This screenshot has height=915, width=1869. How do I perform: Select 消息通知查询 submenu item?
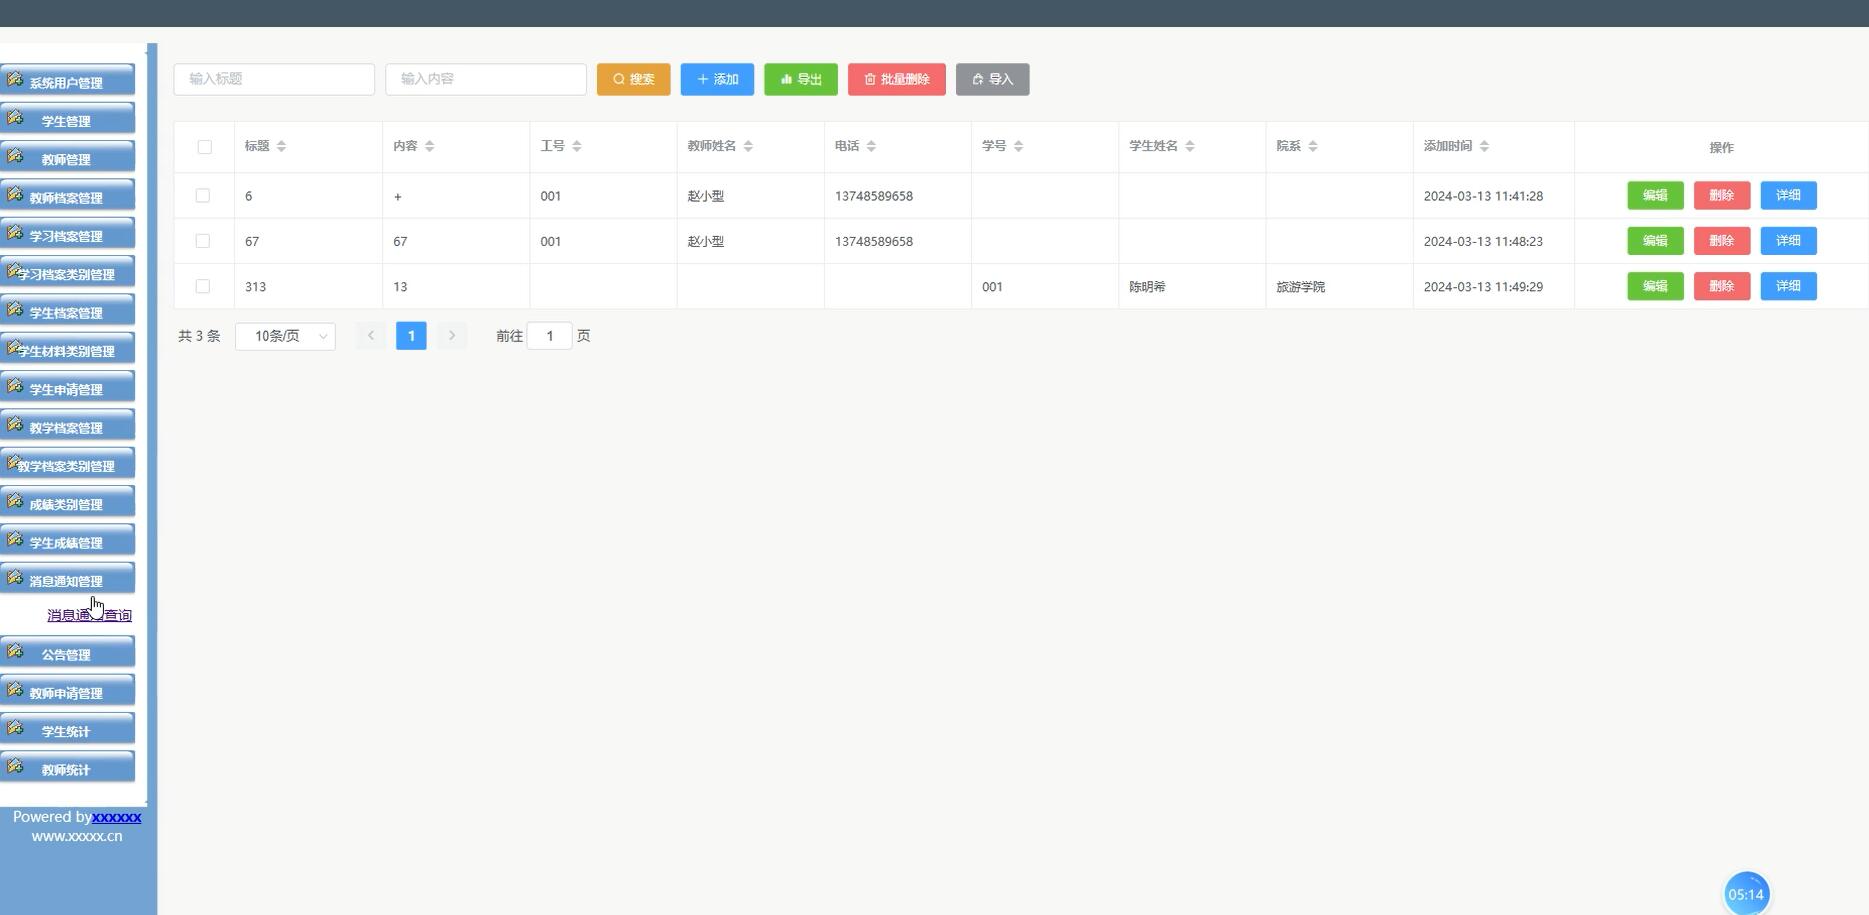pyautogui.click(x=88, y=614)
